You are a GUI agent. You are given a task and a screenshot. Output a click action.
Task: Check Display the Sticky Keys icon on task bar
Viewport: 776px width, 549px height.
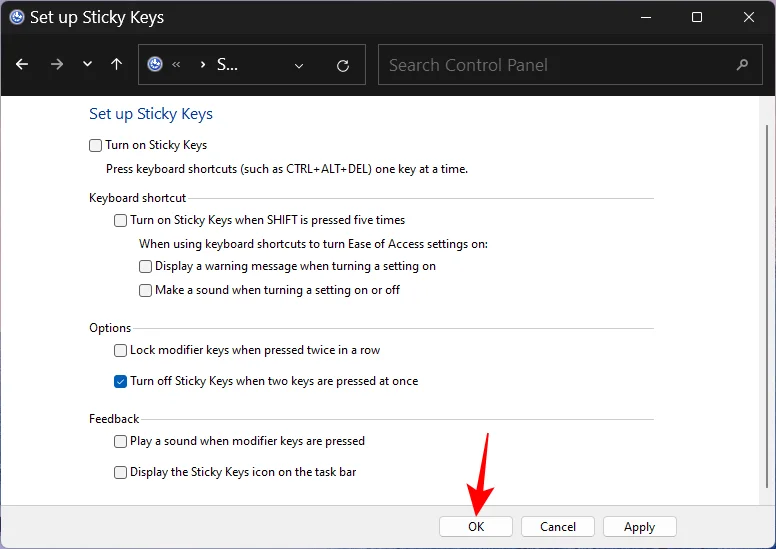tap(120, 472)
